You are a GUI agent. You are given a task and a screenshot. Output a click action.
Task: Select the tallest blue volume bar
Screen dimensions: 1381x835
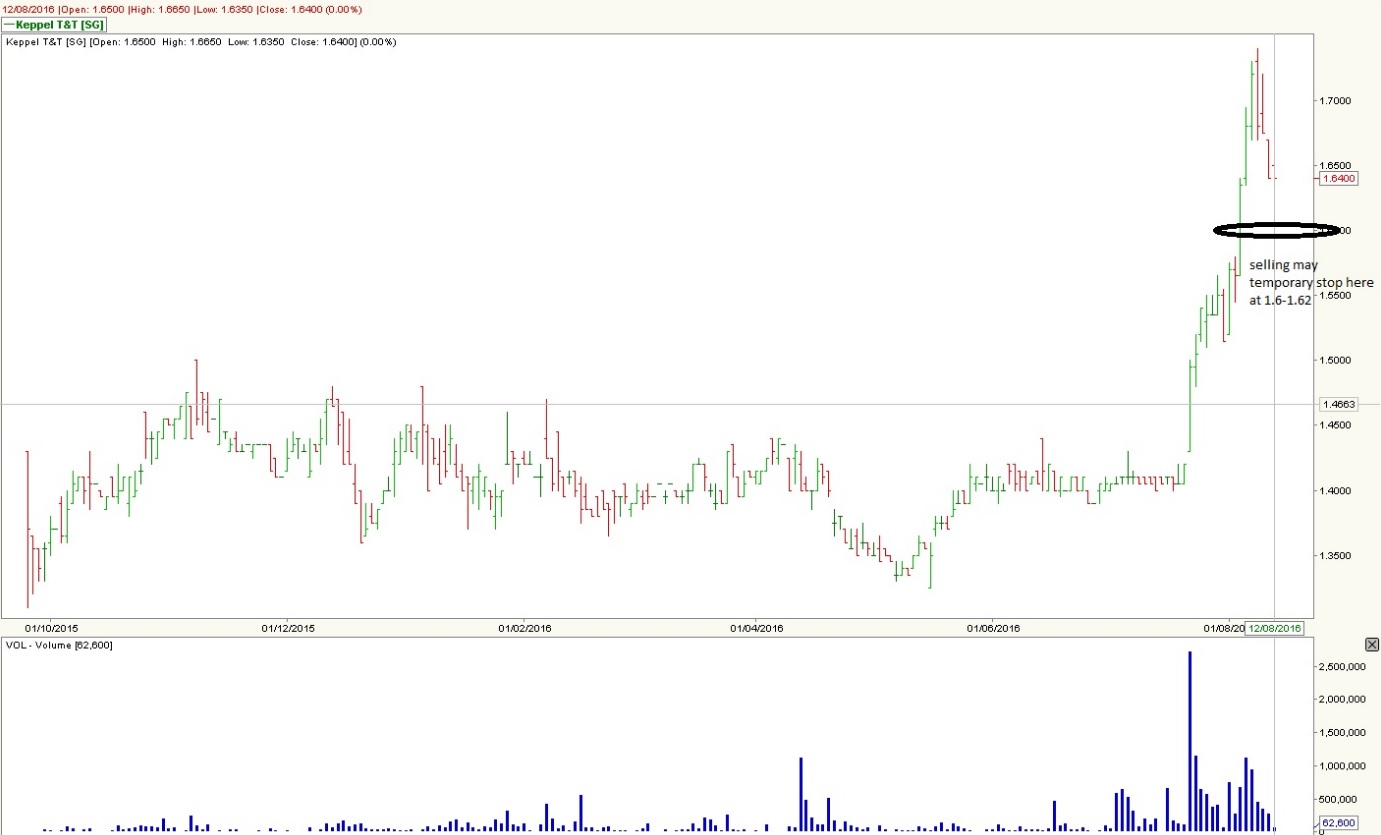(1190, 740)
